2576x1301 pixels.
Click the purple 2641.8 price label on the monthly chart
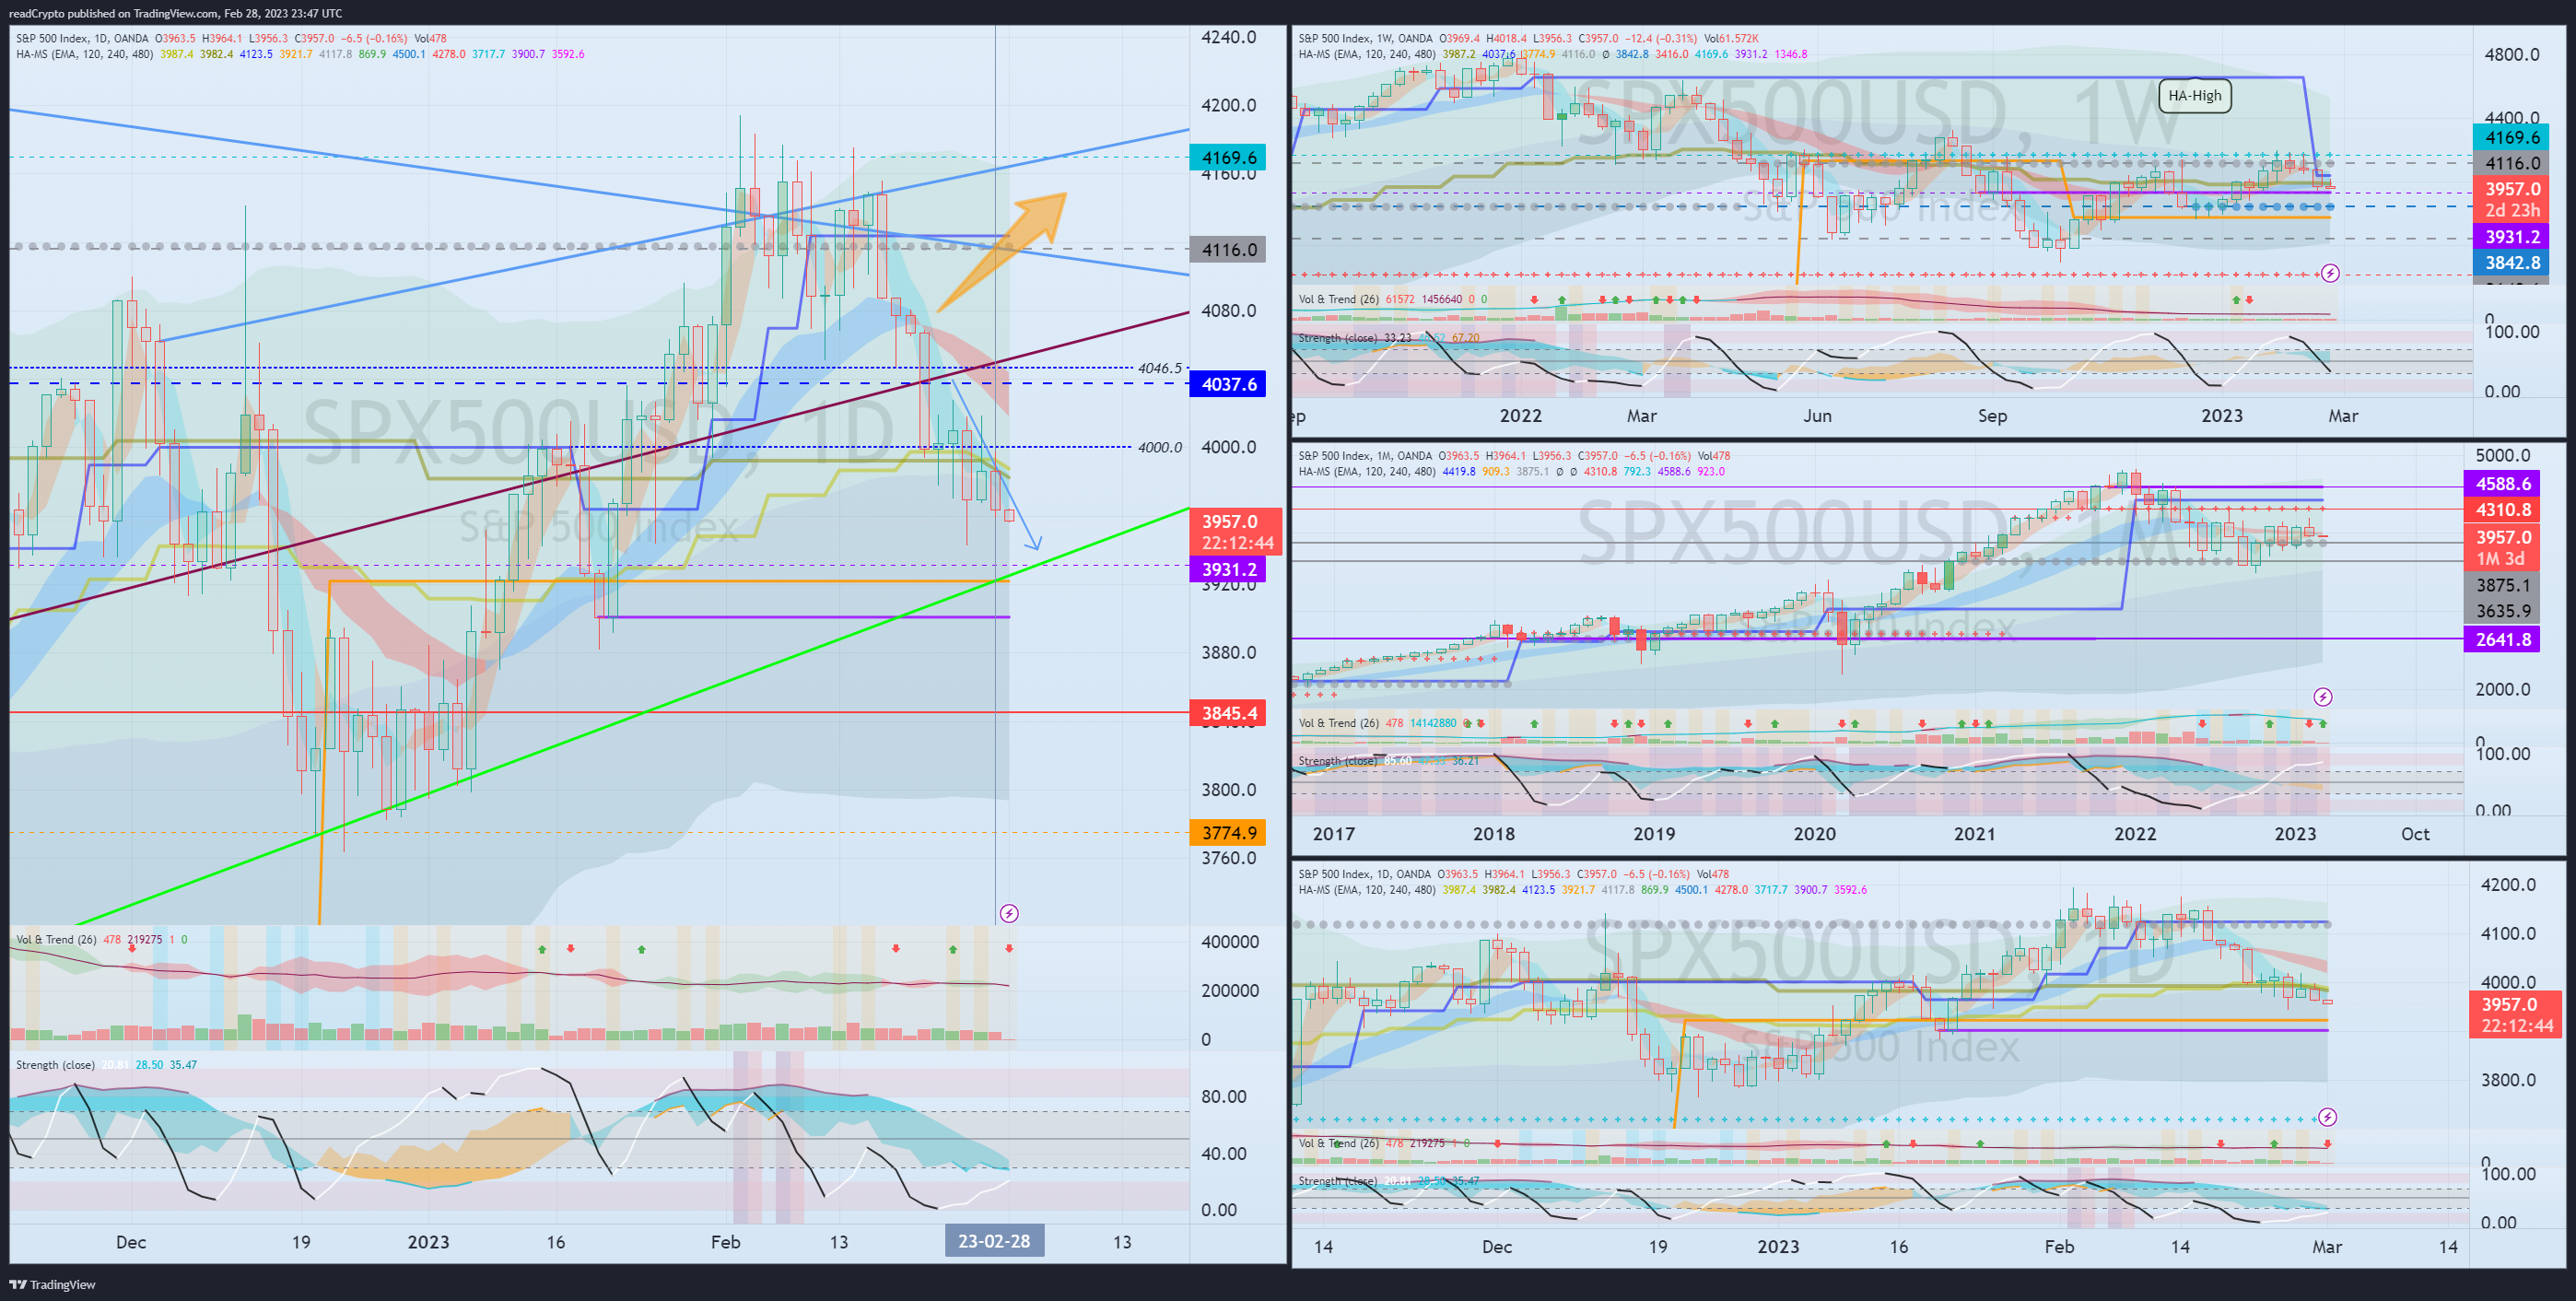point(2503,639)
